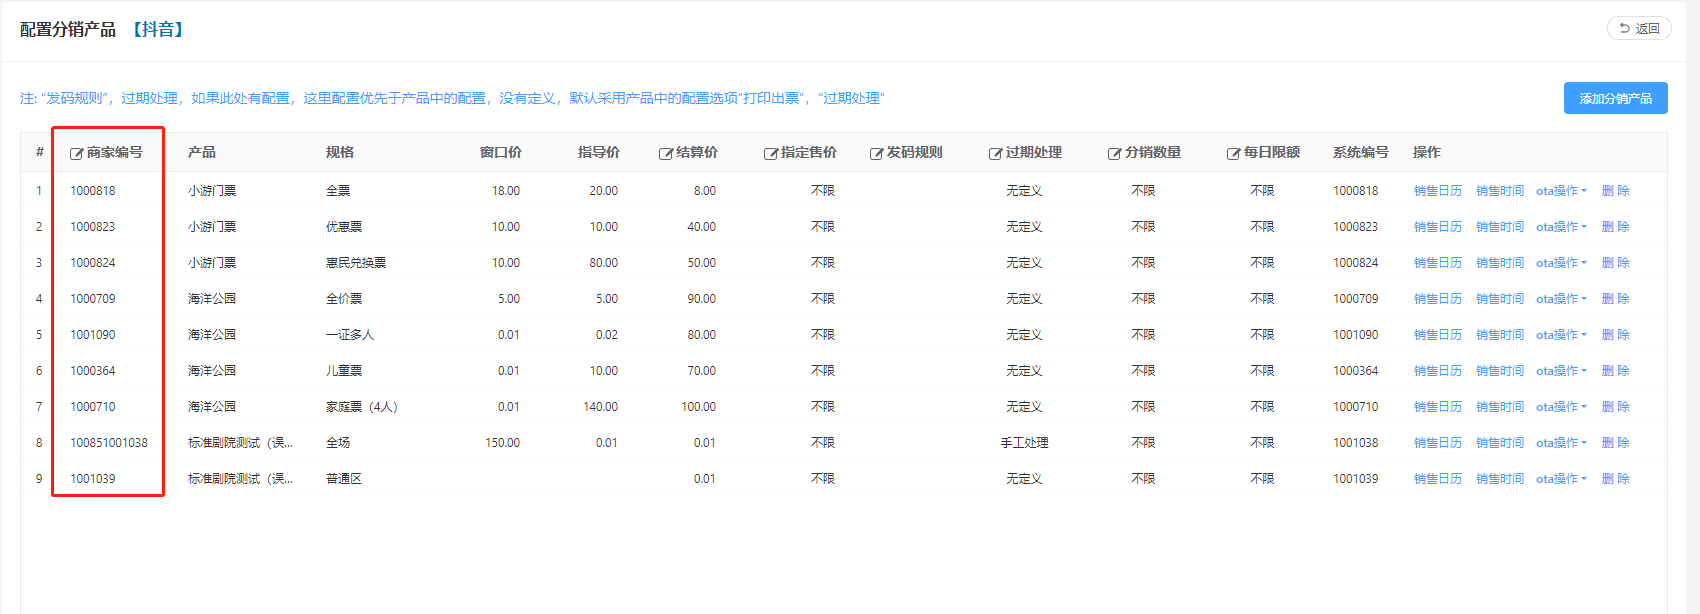Click the 返回 back button
1700x614 pixels.
[x=1639, y=28]
